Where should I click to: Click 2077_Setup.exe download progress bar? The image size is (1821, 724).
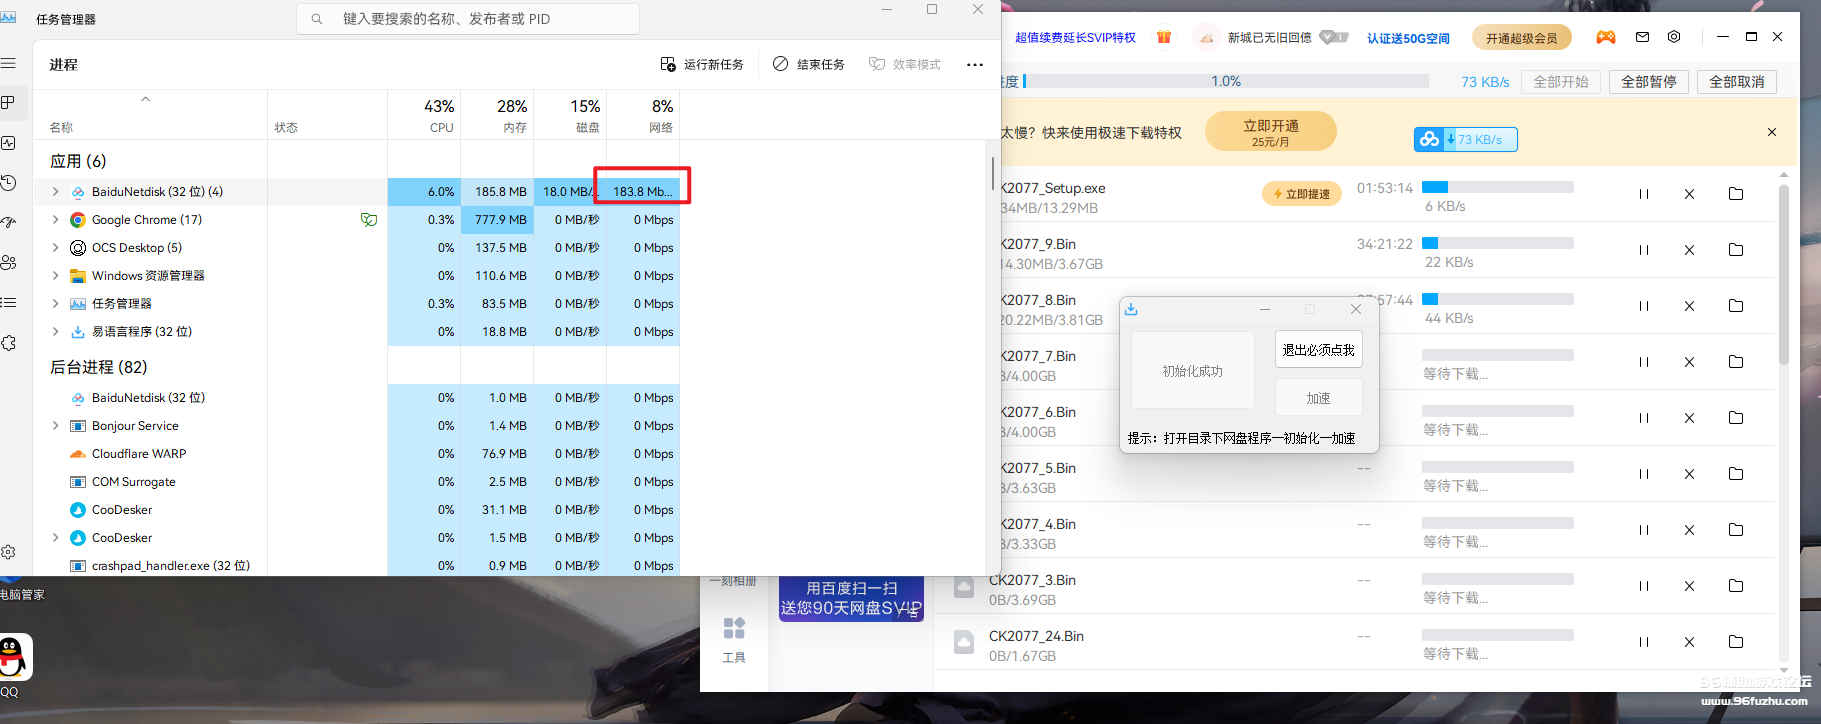pos(1497,187)
